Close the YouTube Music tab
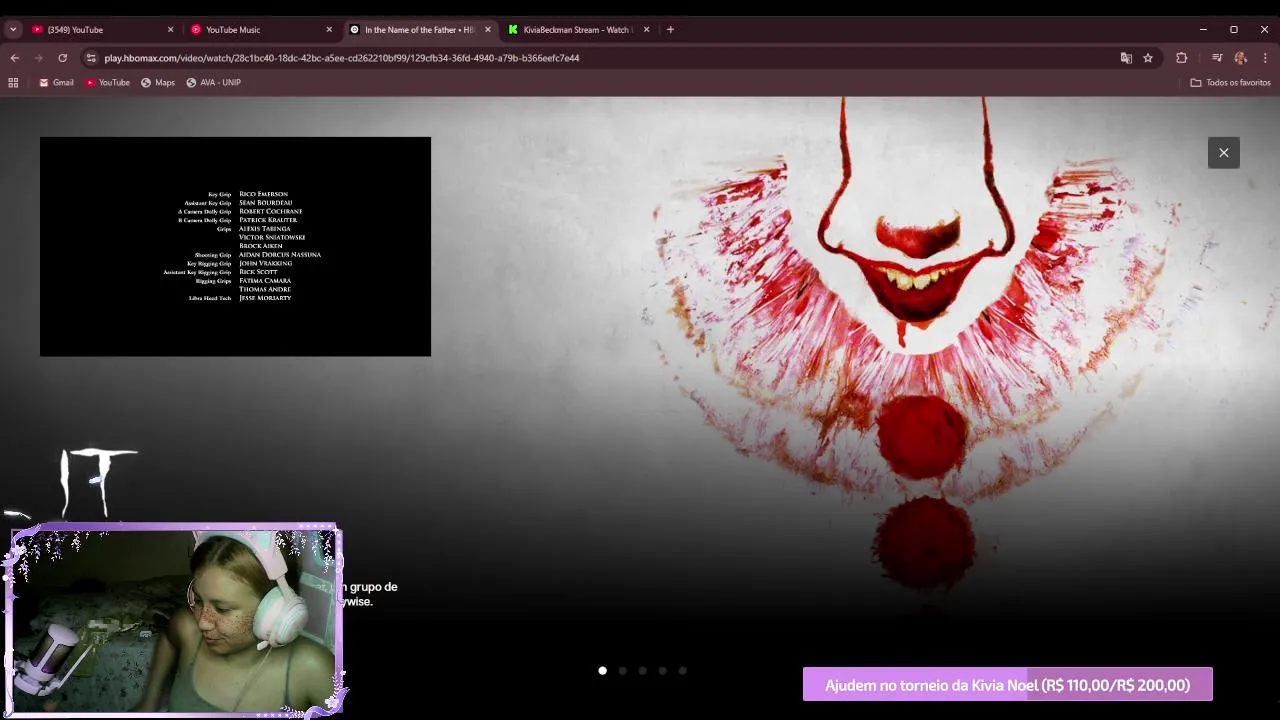This screenshot has height=720, width=1280. coord(329,29)
